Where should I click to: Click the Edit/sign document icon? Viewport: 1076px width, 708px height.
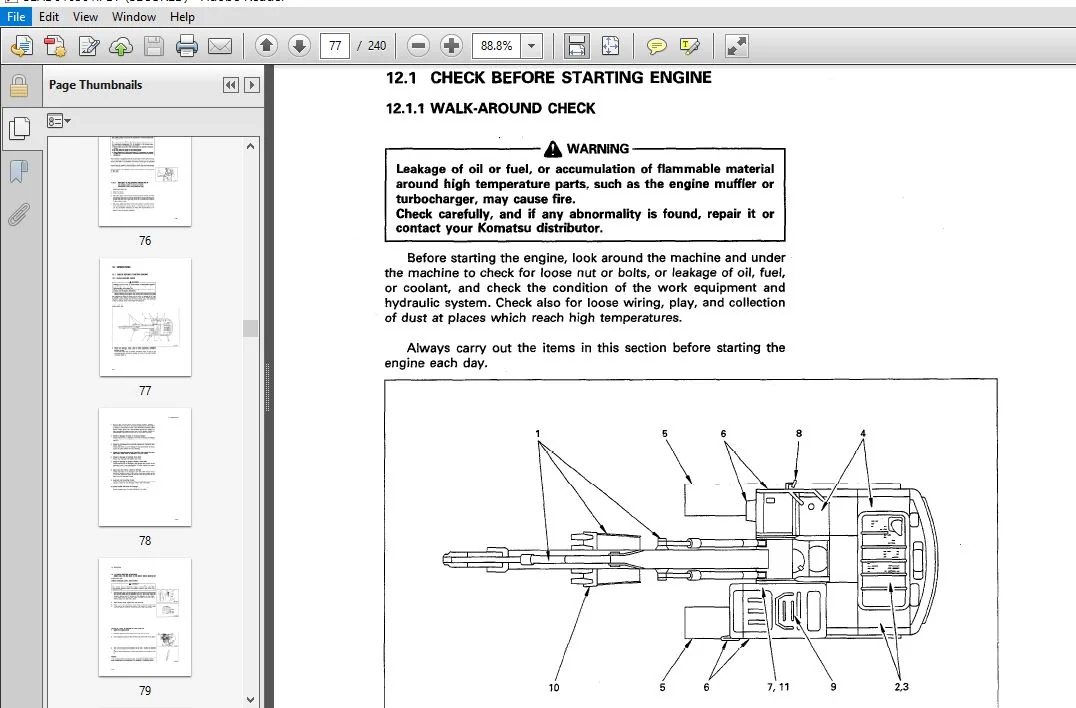pos(89,46)
